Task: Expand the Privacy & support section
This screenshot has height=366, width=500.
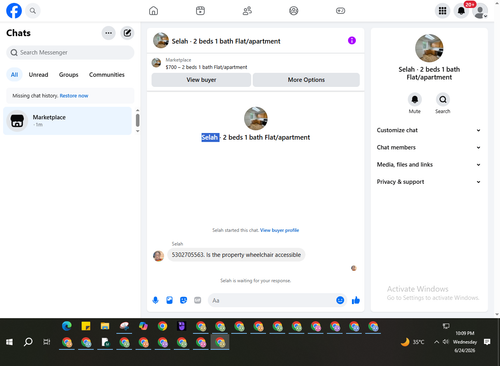Action: coord(429,182)
